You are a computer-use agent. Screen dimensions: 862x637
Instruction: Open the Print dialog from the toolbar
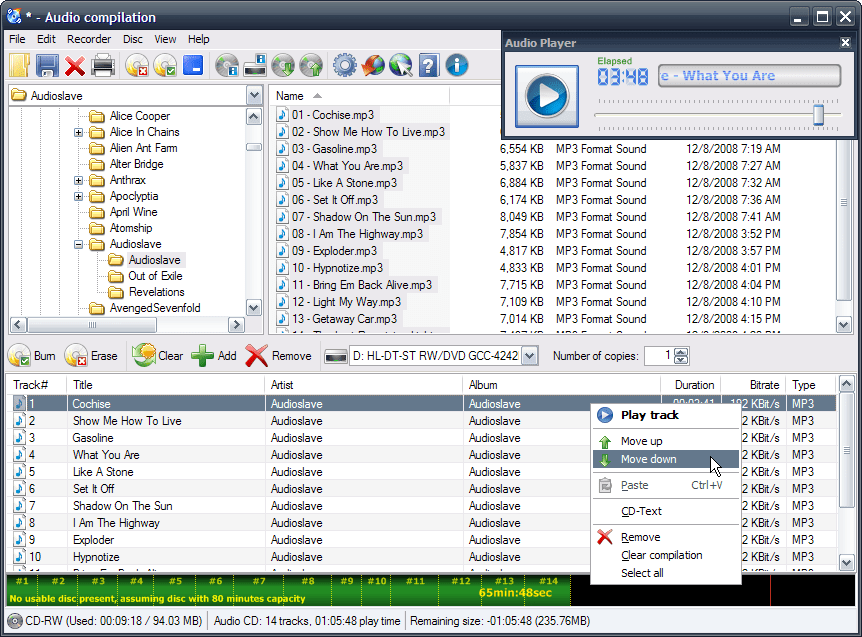point(103,64)
